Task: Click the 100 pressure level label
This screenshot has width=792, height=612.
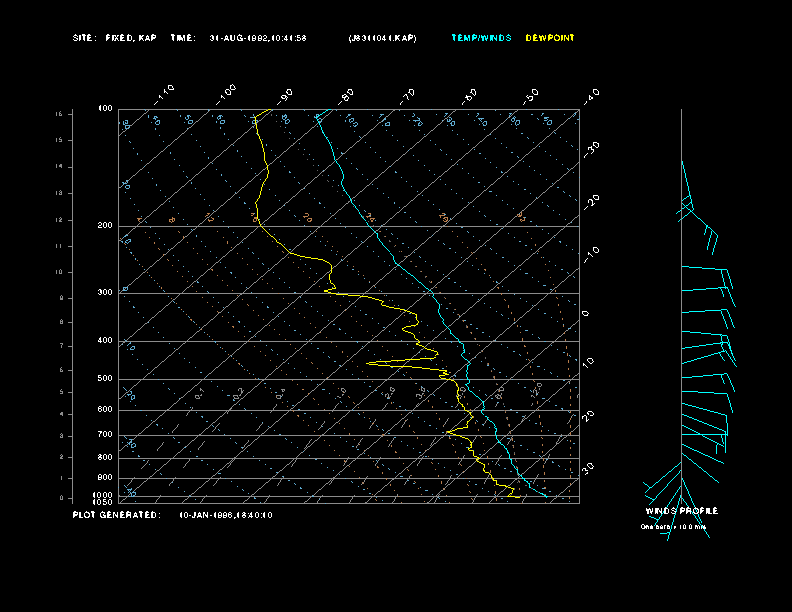Action: 105,109
